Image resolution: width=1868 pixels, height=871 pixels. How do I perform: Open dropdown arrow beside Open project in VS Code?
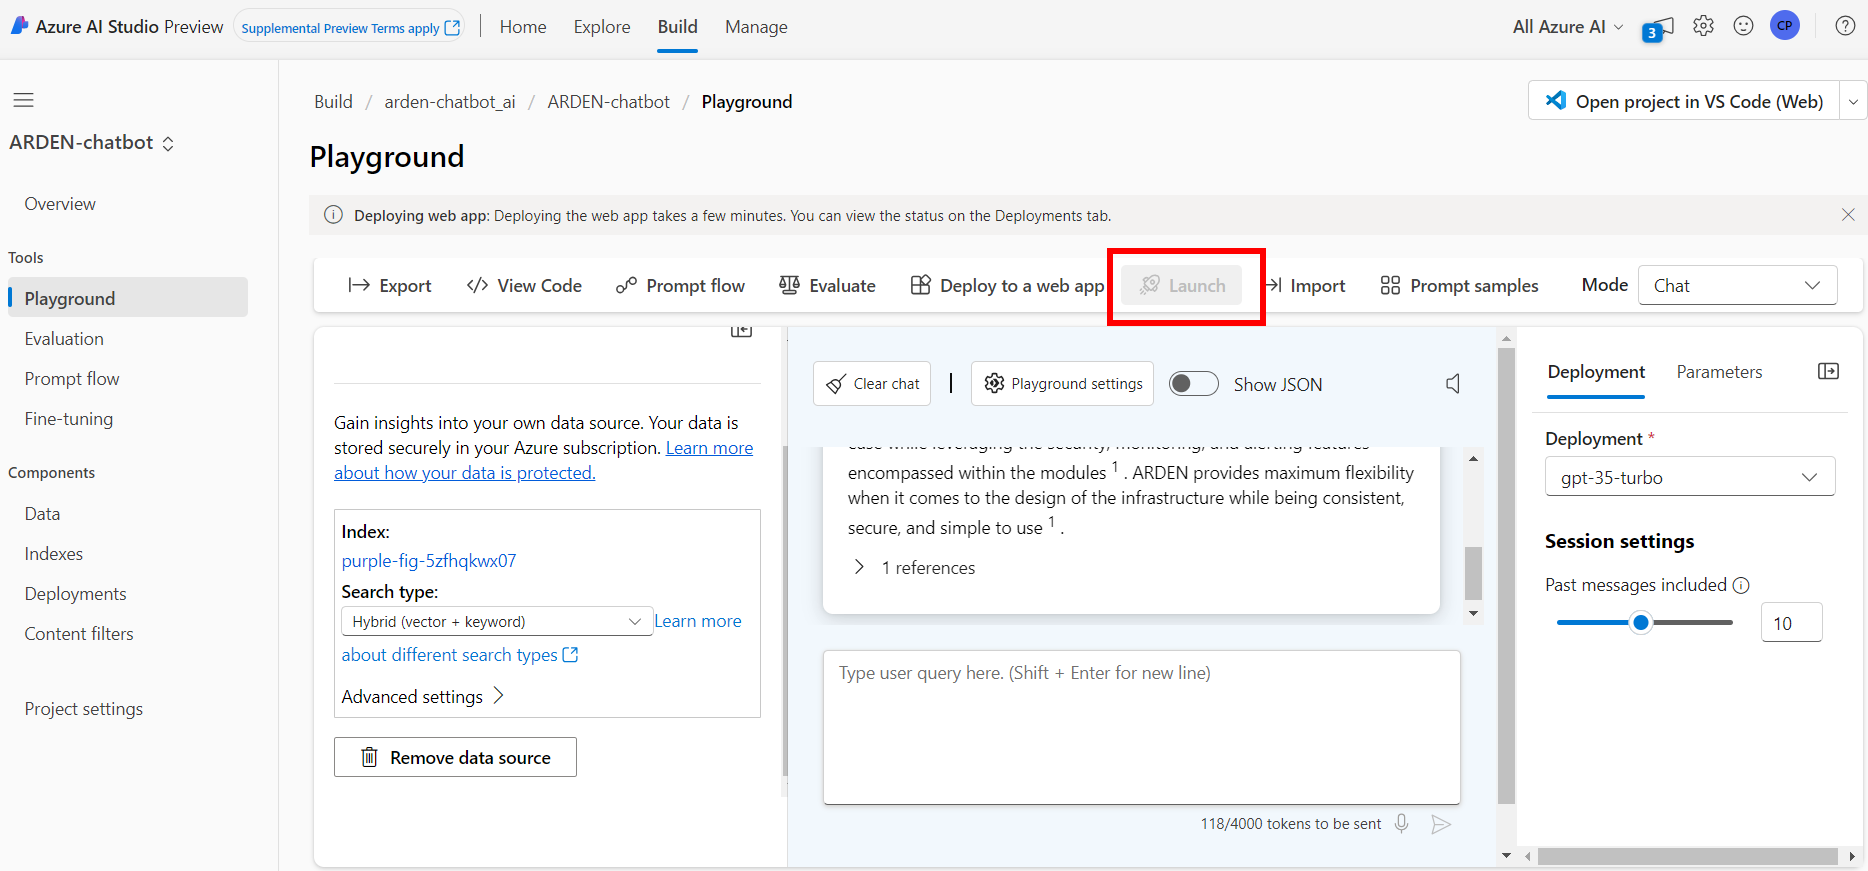tap(1853, 101)
